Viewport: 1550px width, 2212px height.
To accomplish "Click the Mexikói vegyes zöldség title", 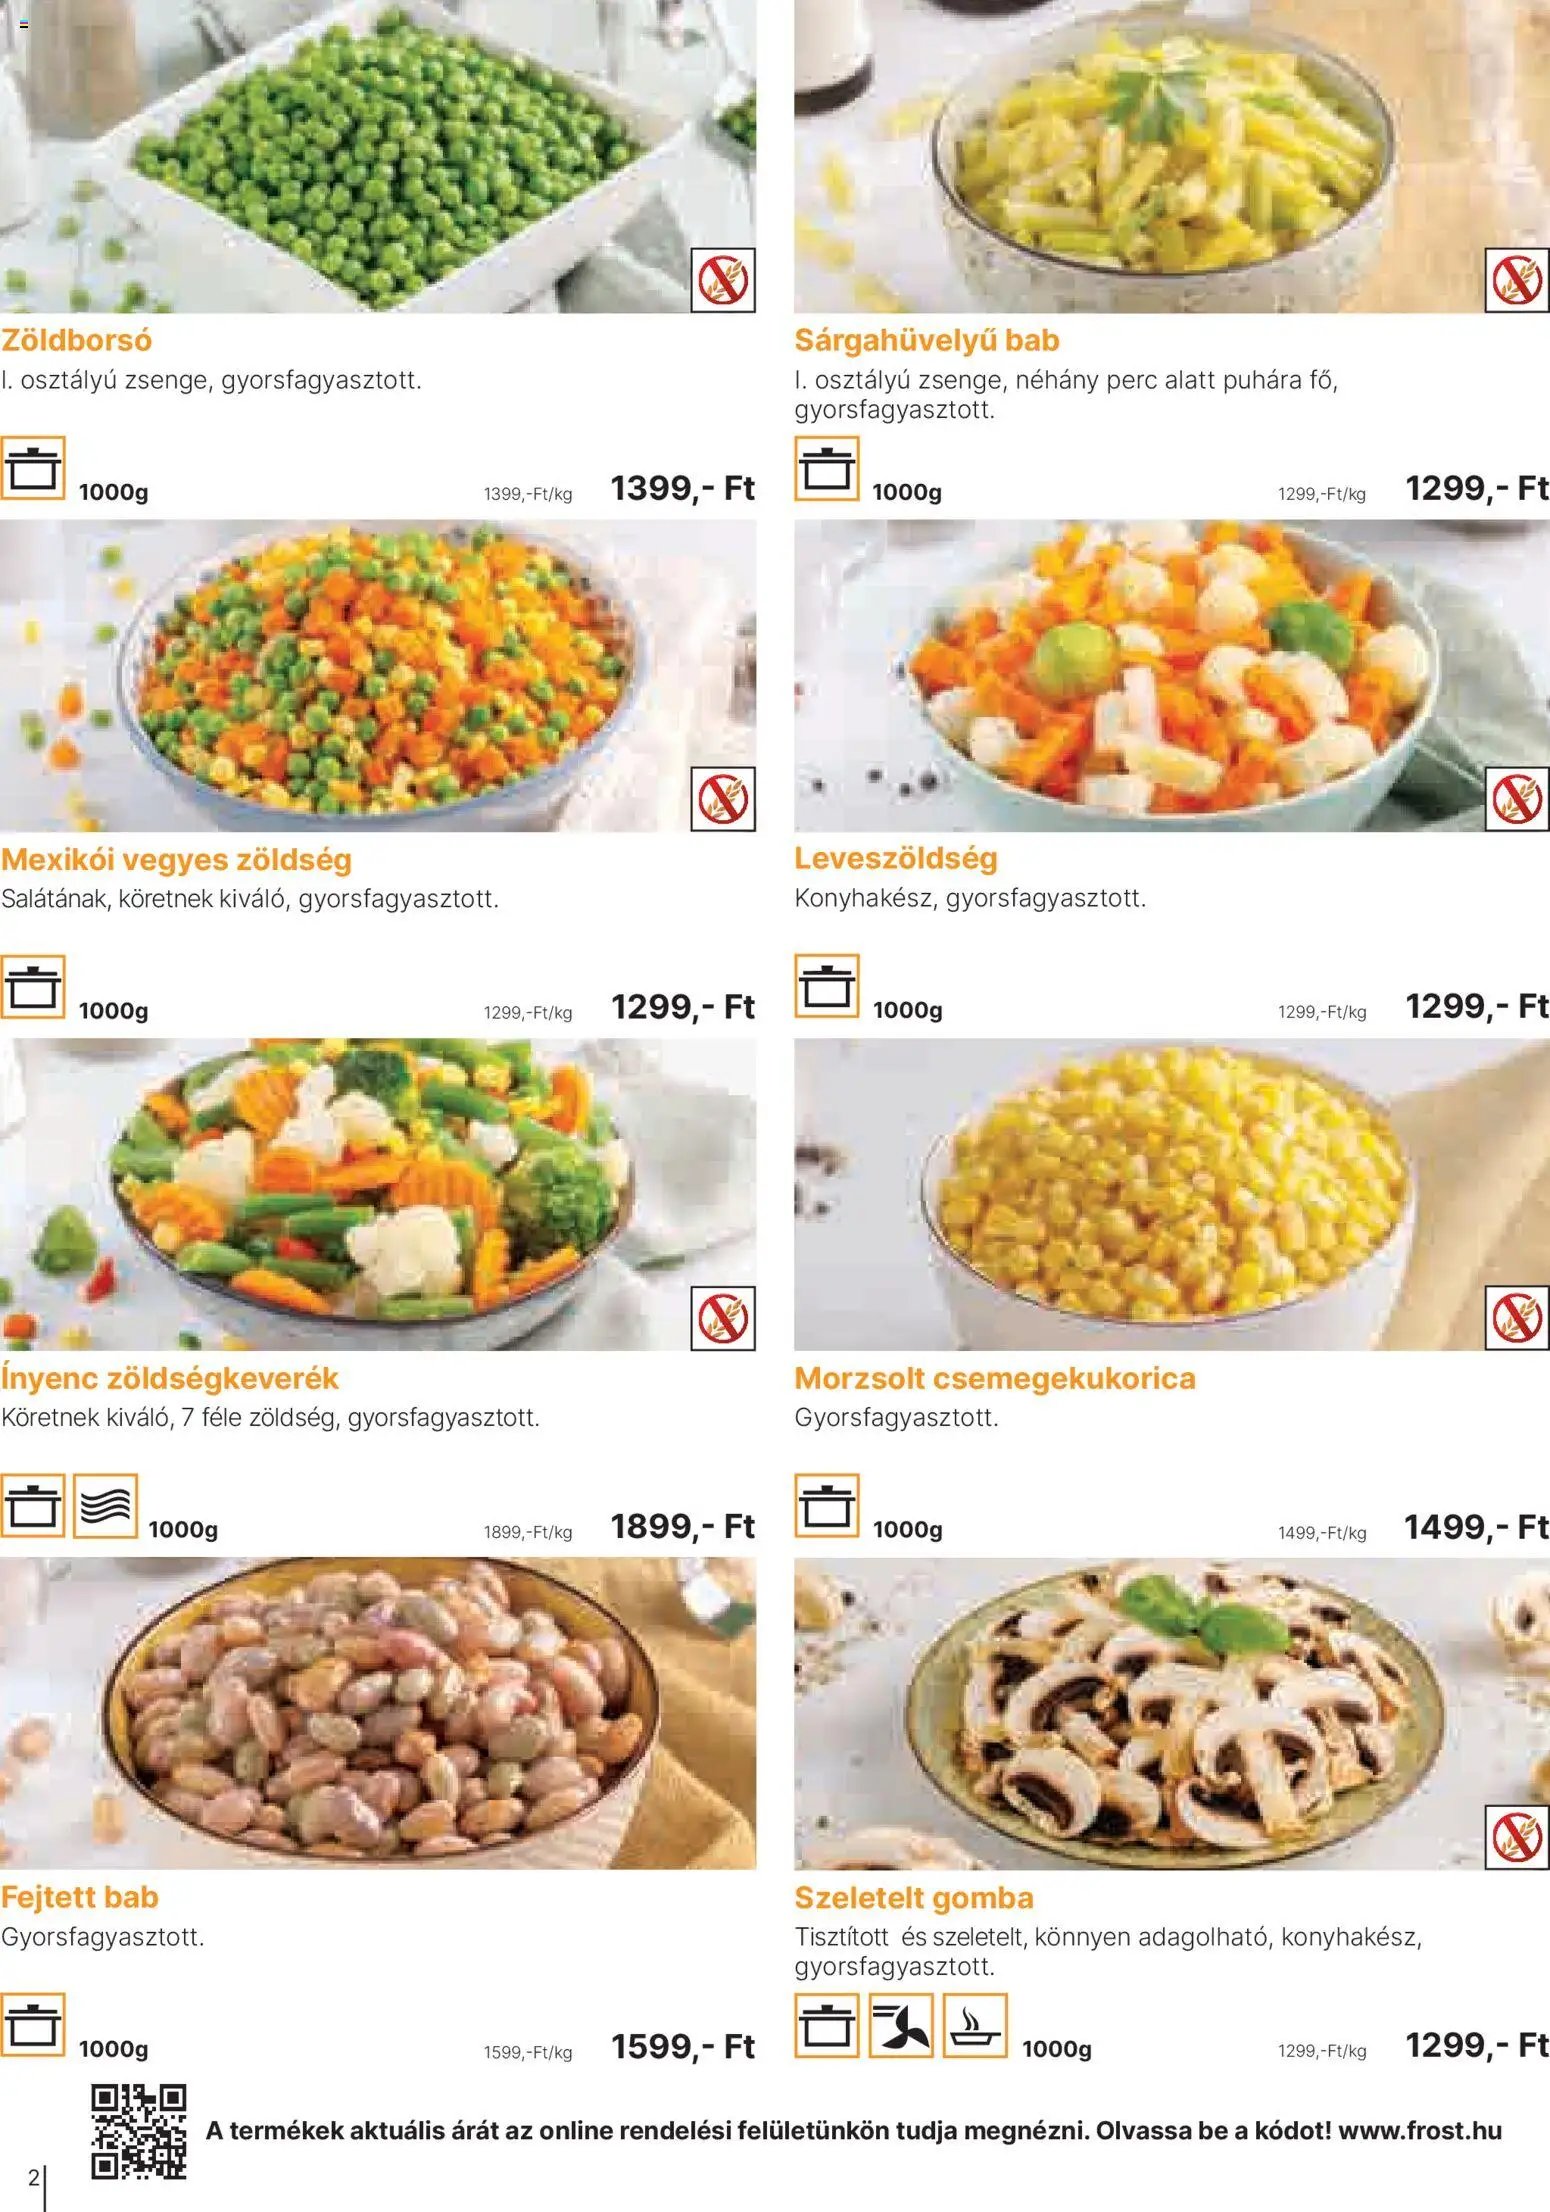I will point(176,859).
